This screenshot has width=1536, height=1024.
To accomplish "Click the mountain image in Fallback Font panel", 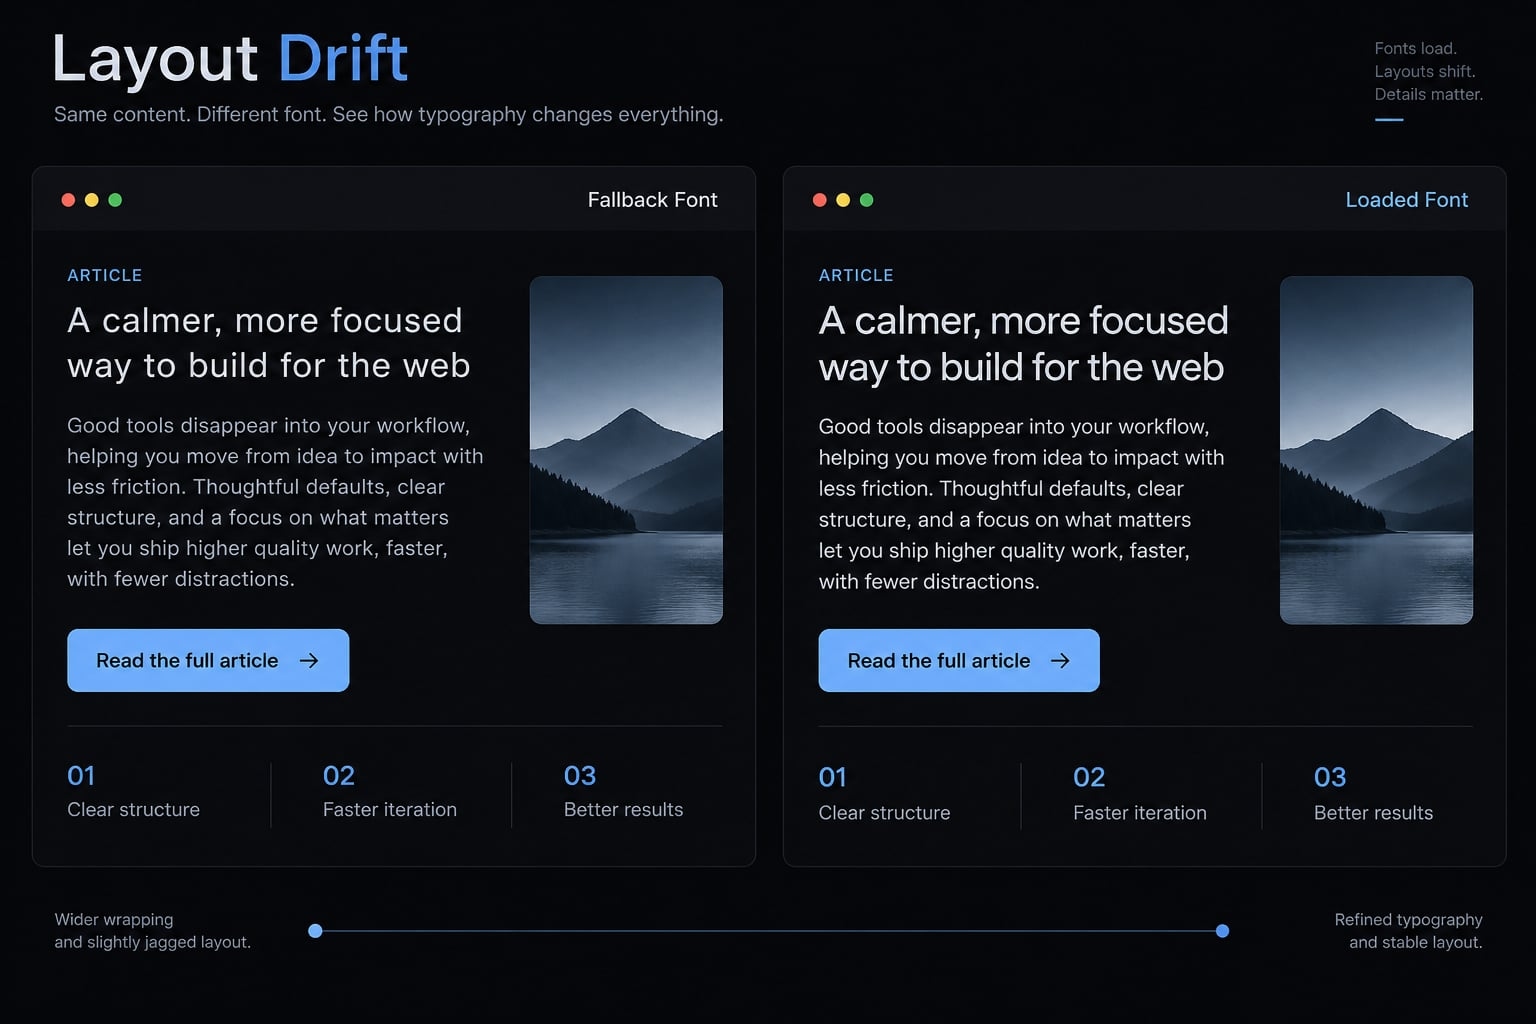I will tap(626, 450).
